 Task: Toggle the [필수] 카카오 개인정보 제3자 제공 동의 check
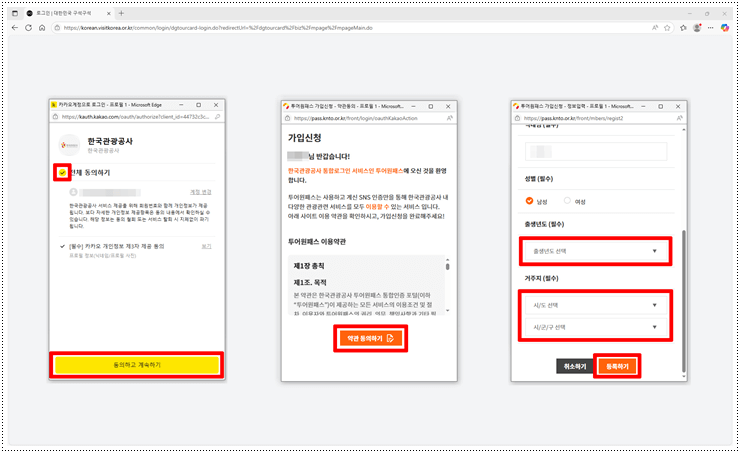pyautogui.click(x=62, y=246)
